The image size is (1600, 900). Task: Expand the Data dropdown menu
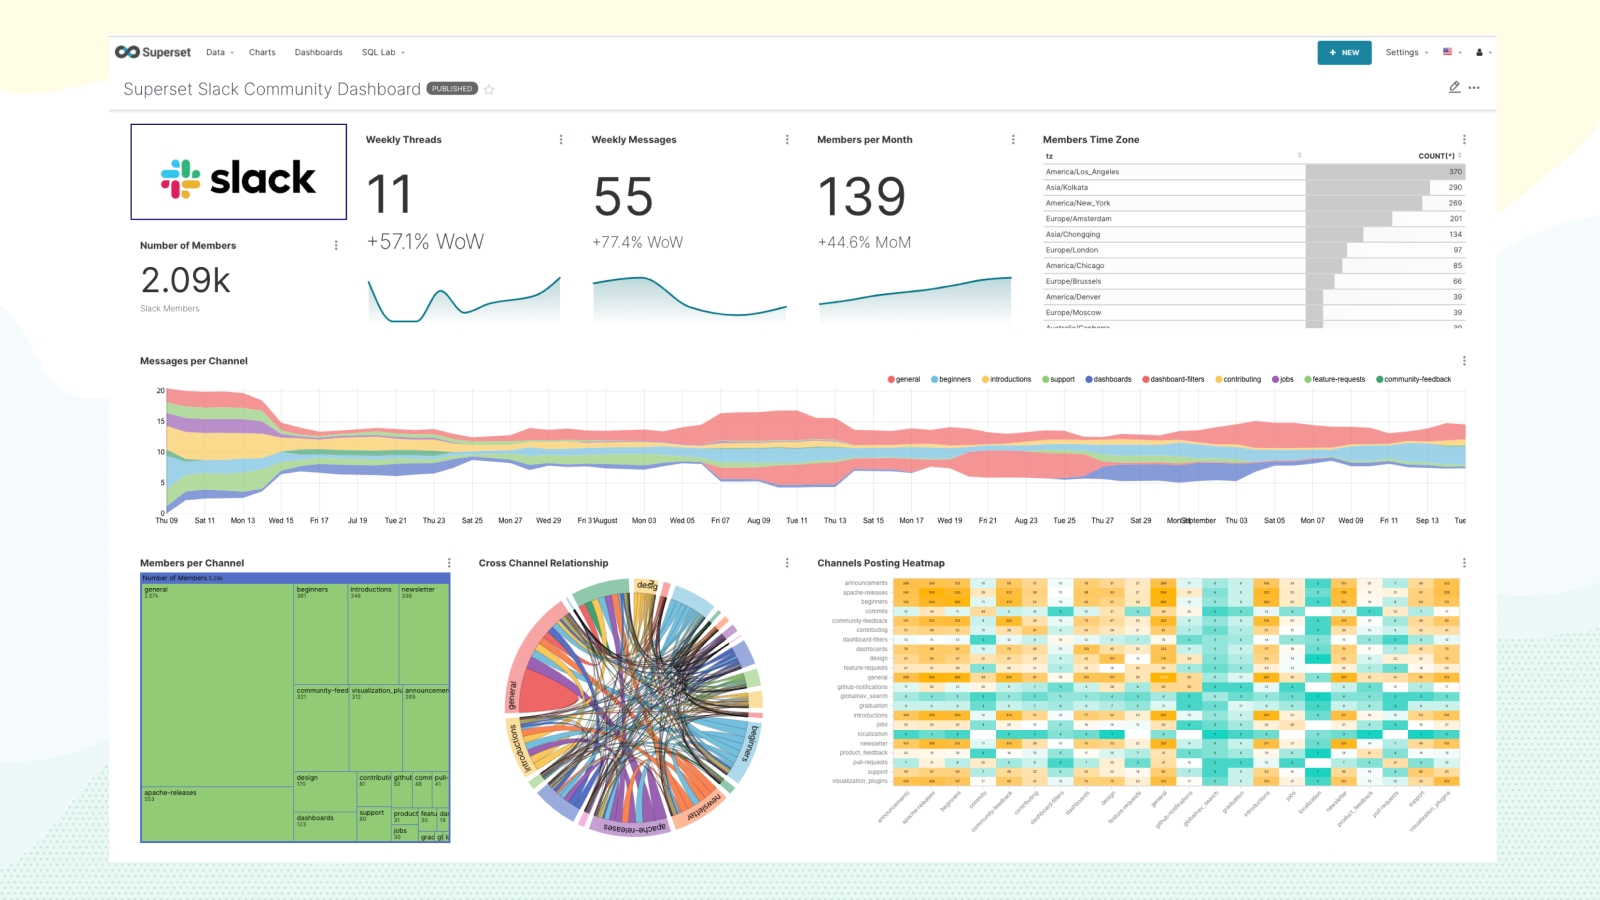219,52
